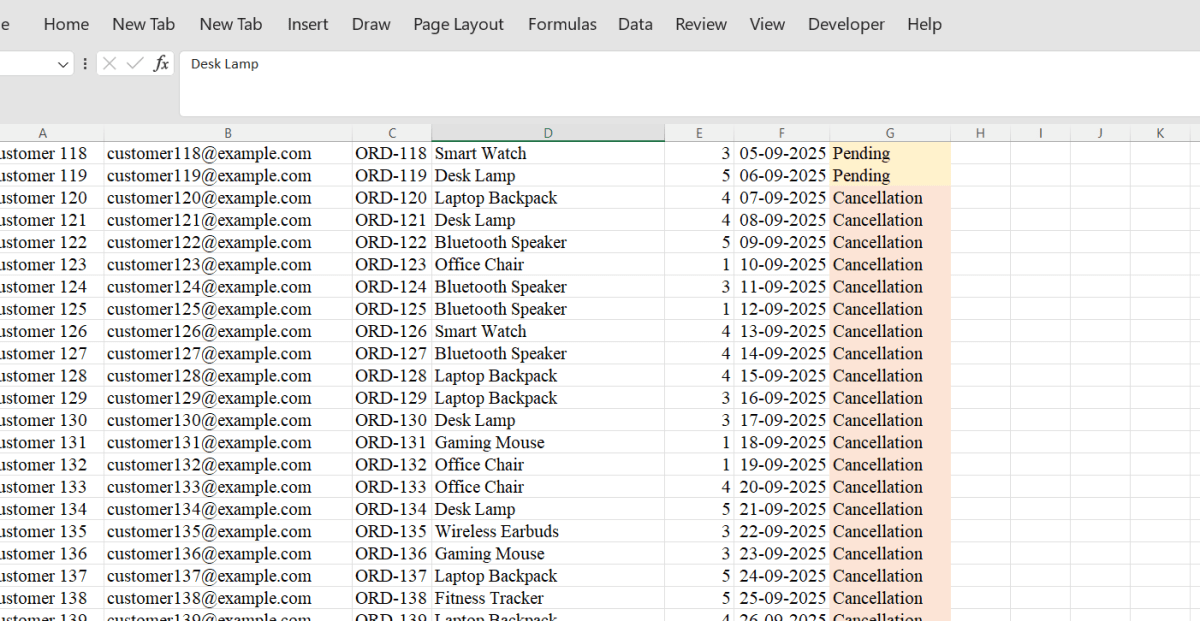Select the cell customer118@example.com
This screenshot has width=1200, height=621.
click(x=228, y=154)
